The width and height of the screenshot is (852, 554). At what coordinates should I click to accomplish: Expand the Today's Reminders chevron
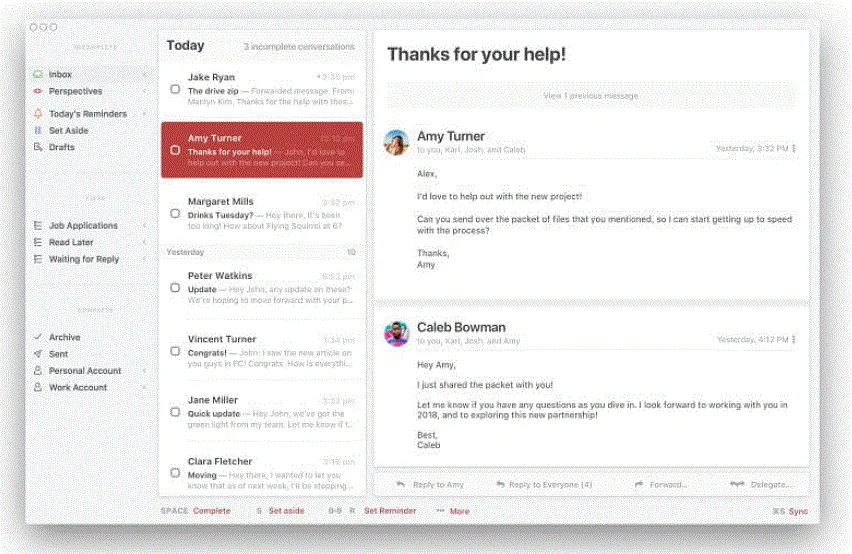(145, 114)
